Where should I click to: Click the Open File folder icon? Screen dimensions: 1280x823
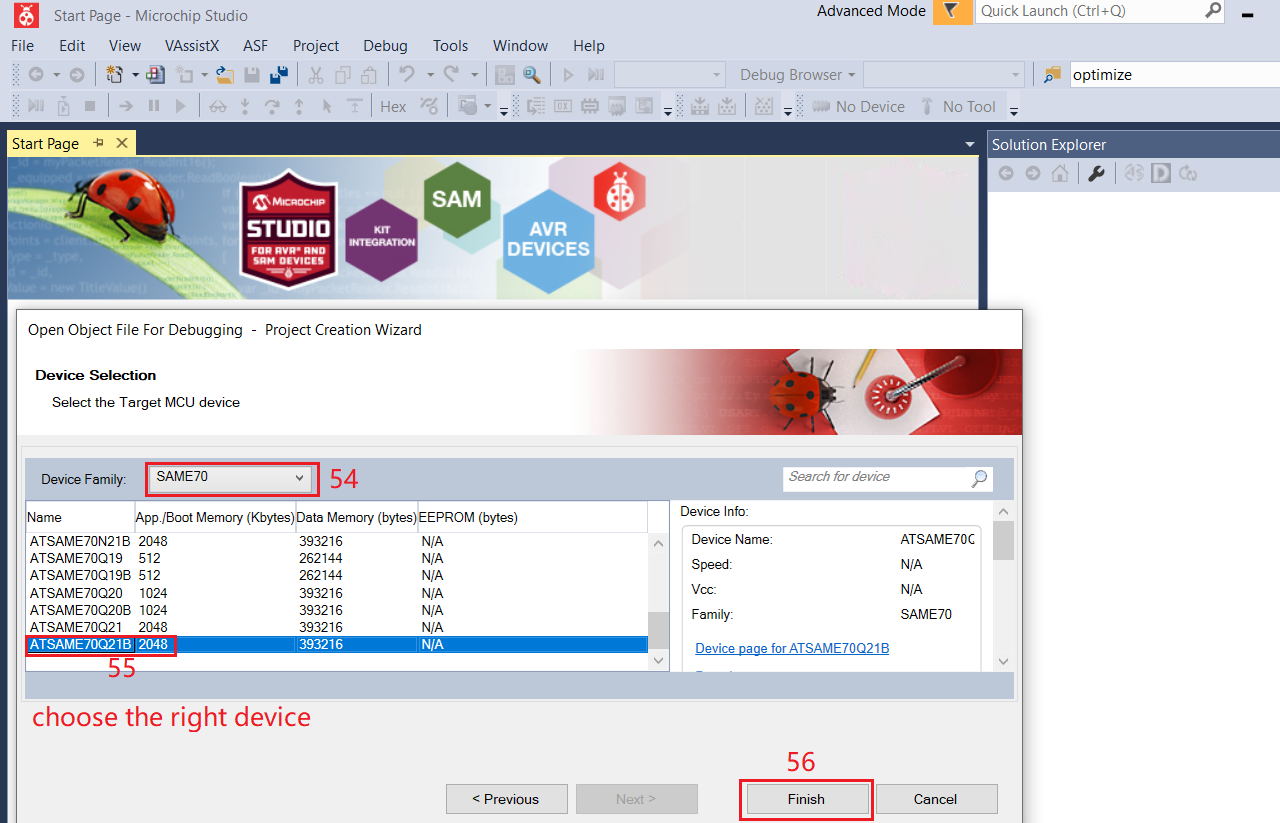pyautogui.click(x=225, y=75)
